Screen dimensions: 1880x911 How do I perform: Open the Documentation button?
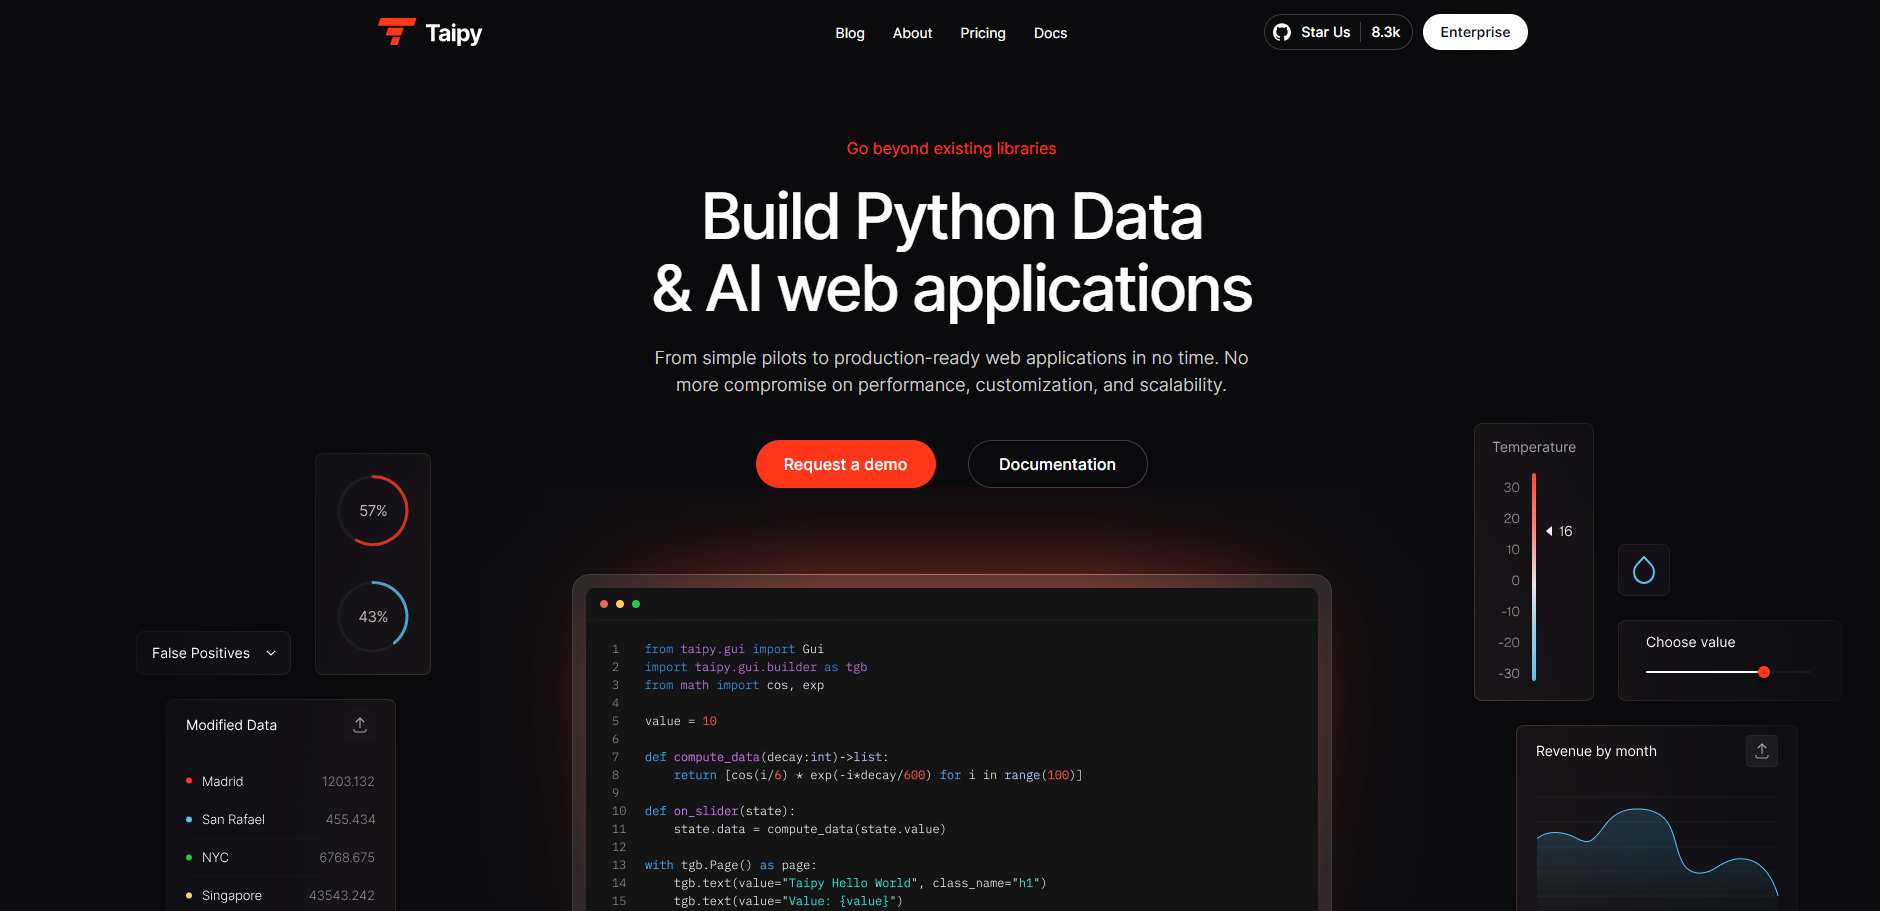pyautogui.click(x=1057, y=464)
